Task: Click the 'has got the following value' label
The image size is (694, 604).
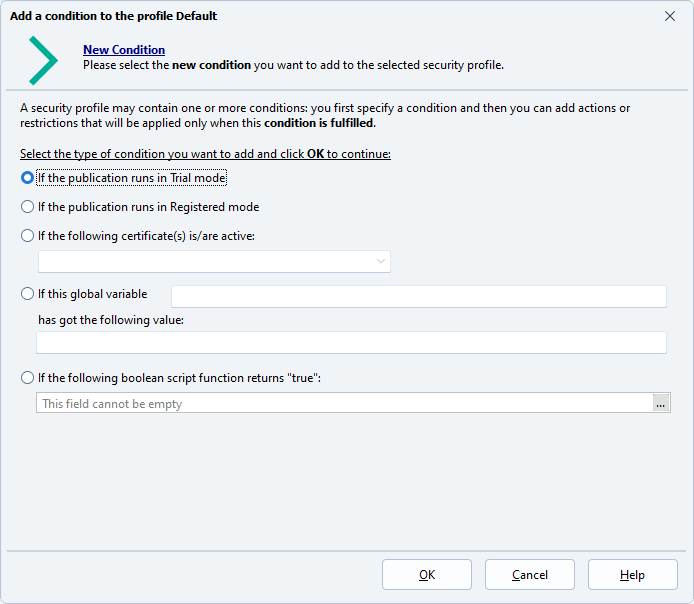Action: pos(111,320)
